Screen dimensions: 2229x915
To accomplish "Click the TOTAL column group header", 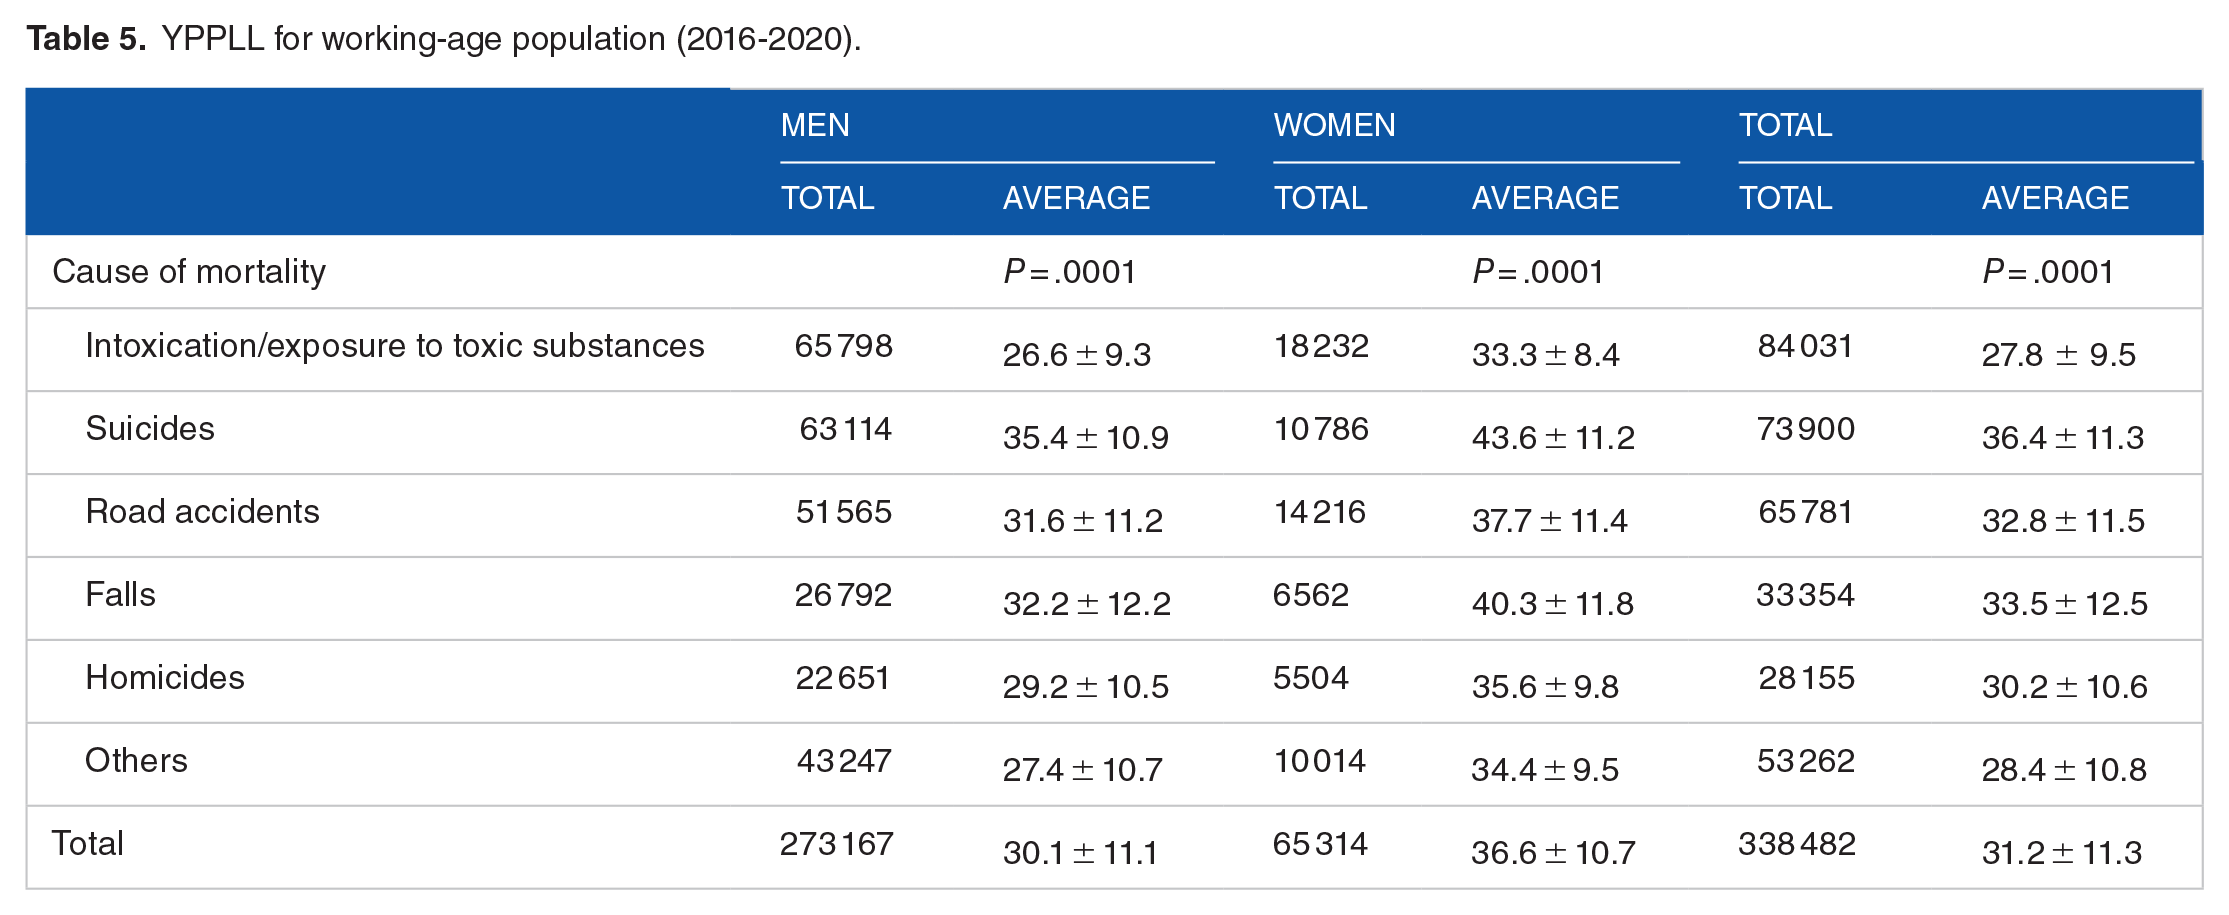I will [x=1785, y=125].
